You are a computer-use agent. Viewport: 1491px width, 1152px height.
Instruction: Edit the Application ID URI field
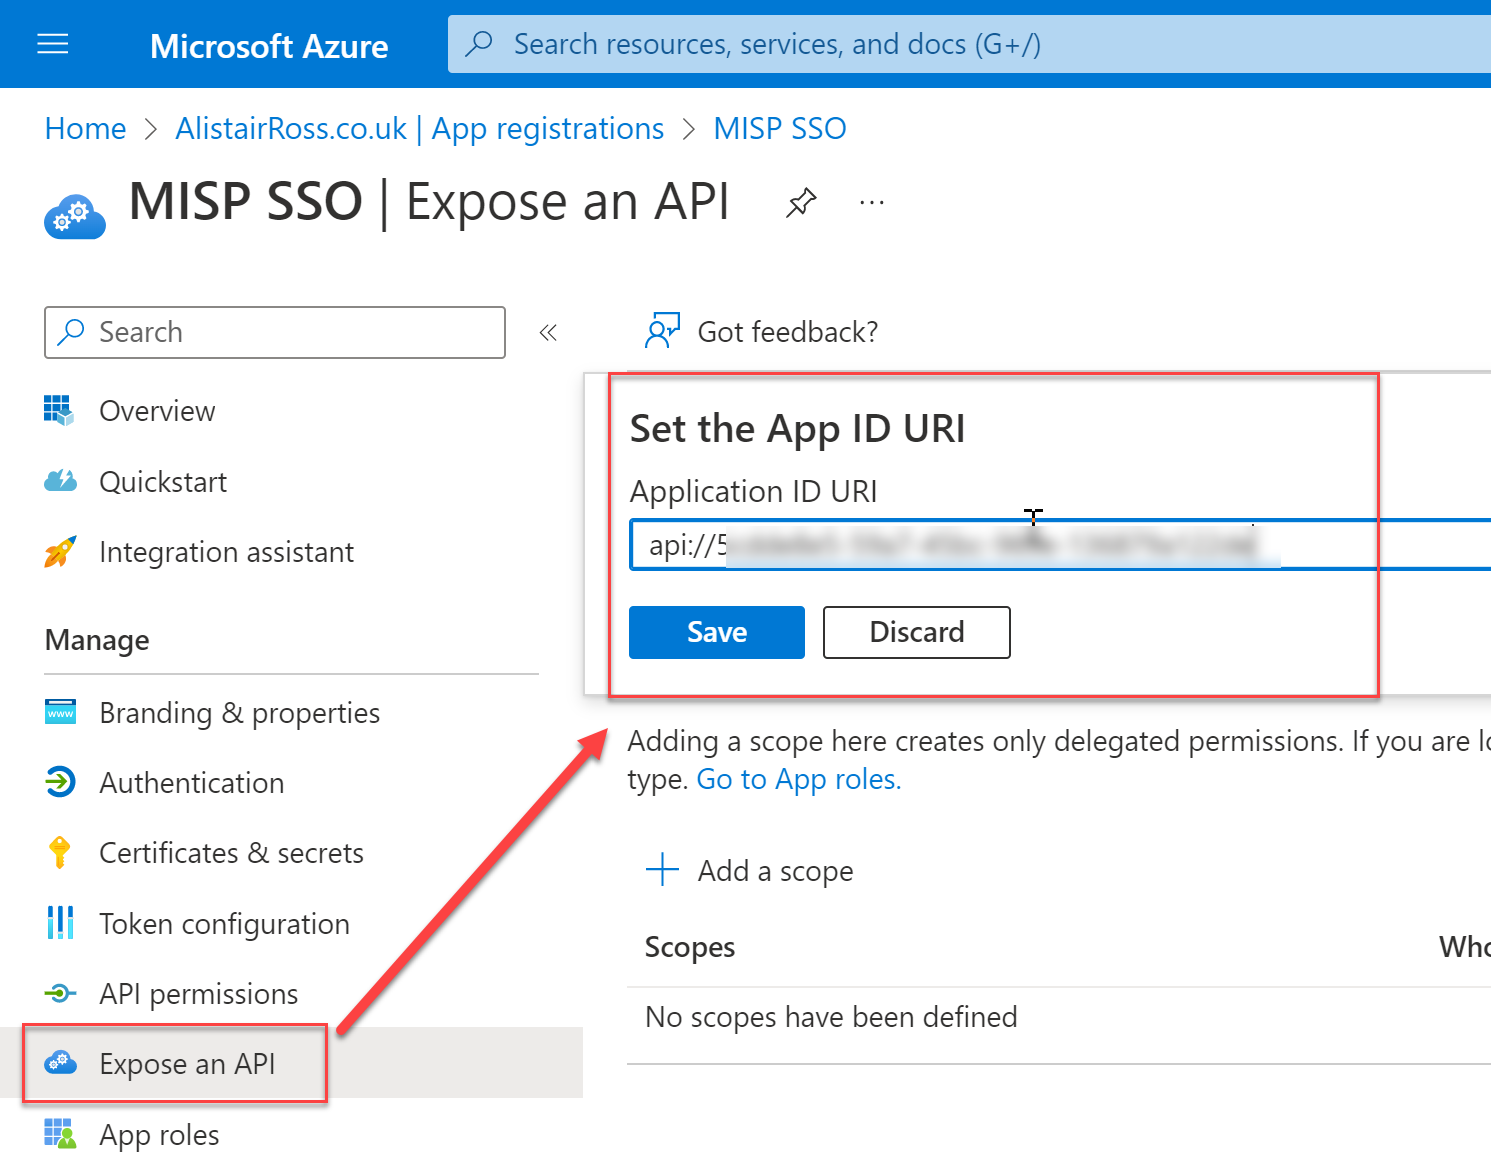point(1060,545)
